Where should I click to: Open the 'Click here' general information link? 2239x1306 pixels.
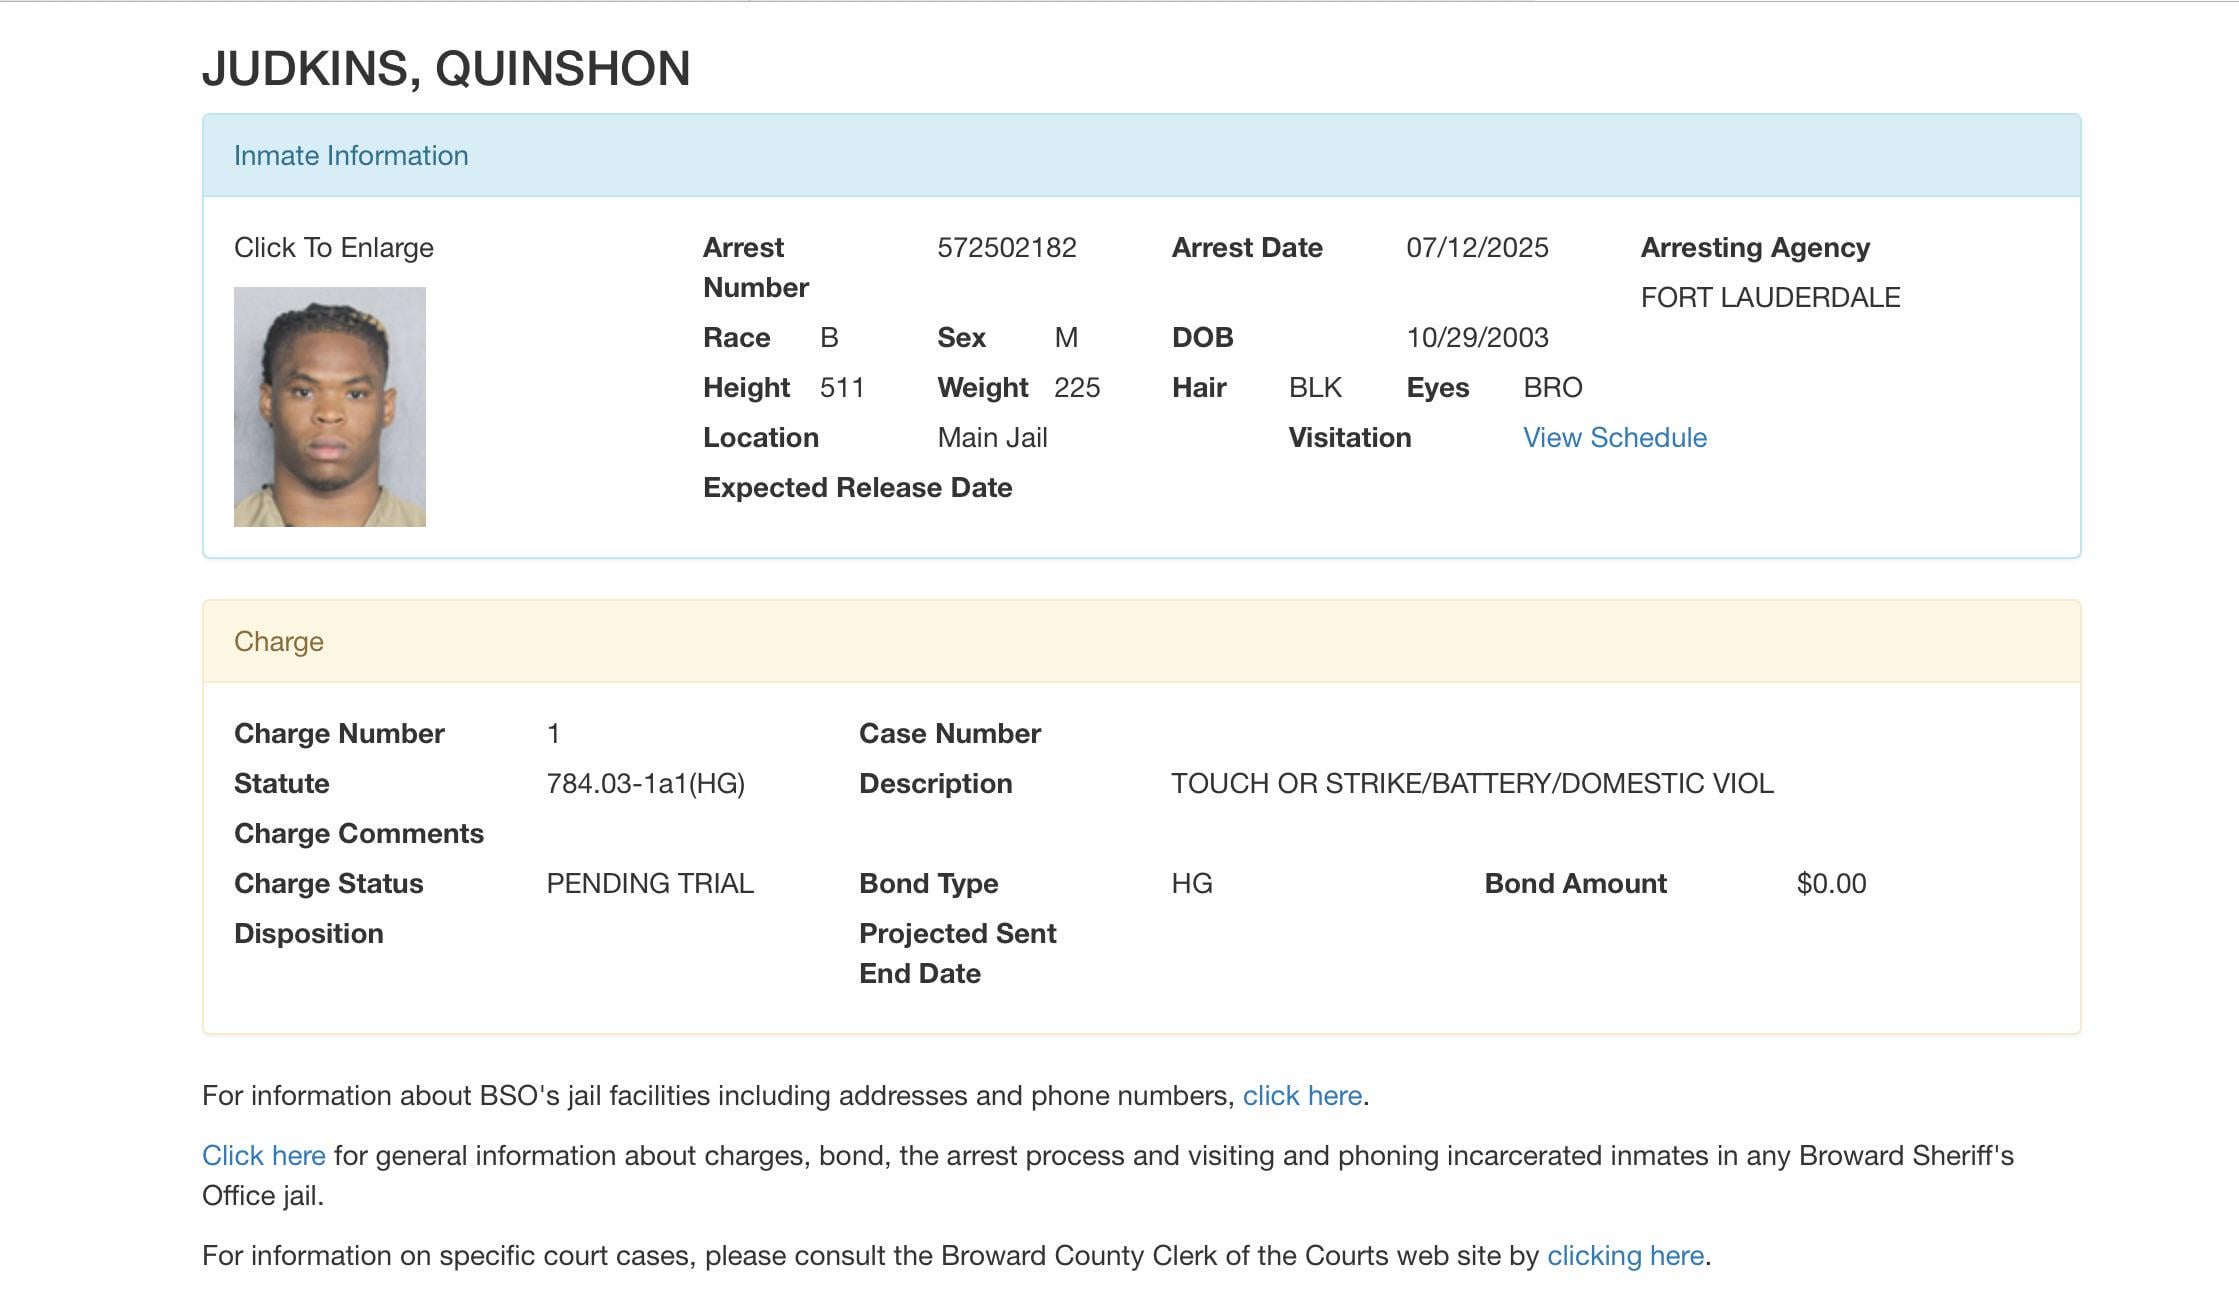(263, 1156)
